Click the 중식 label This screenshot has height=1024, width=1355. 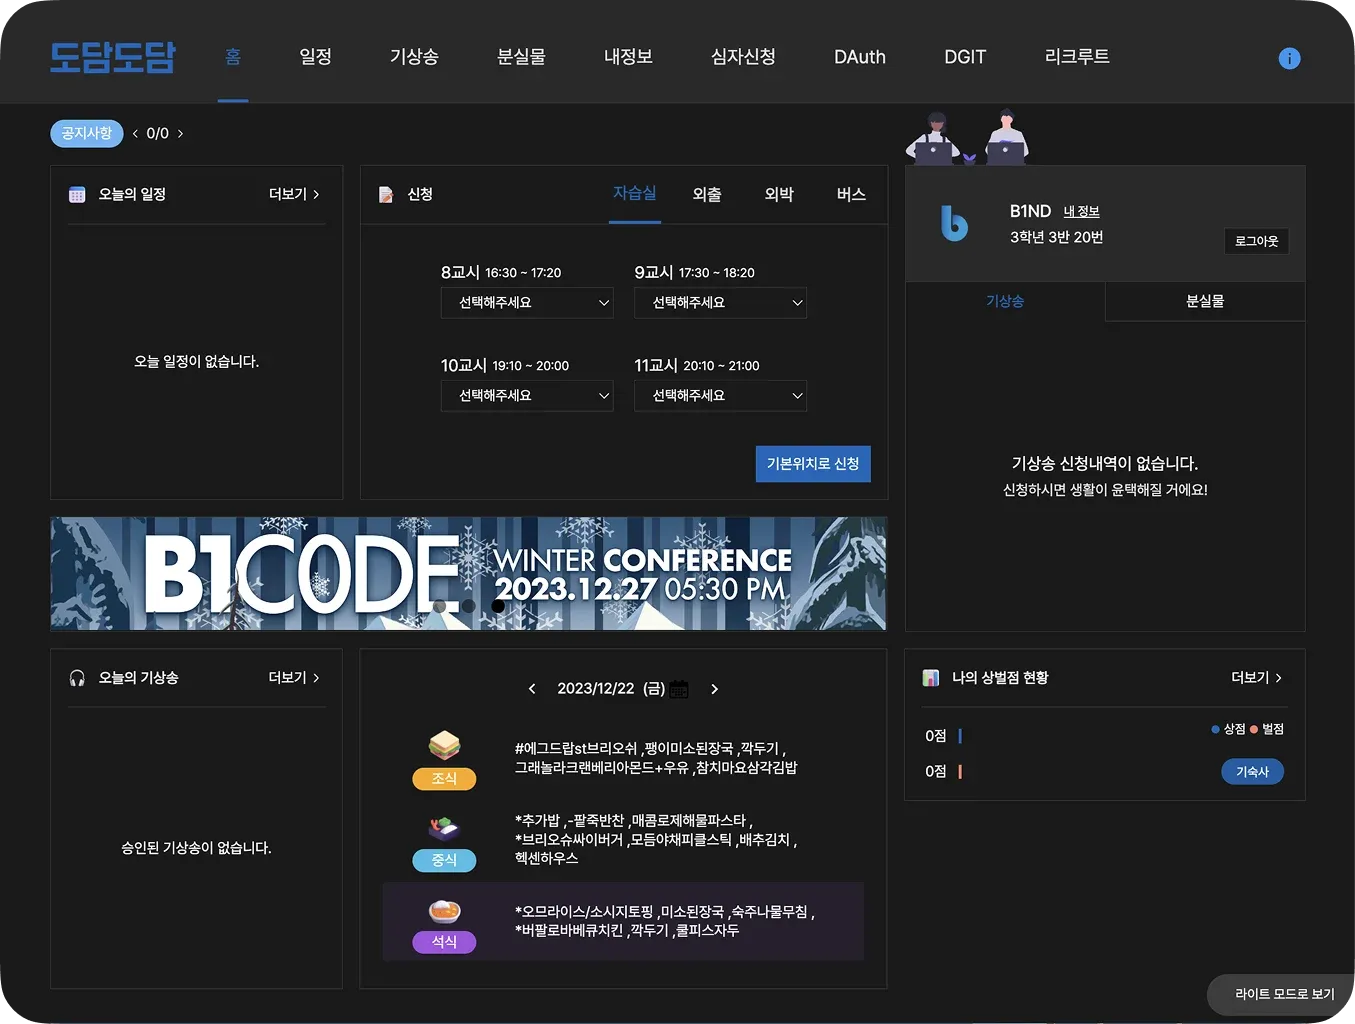(444, 860)
